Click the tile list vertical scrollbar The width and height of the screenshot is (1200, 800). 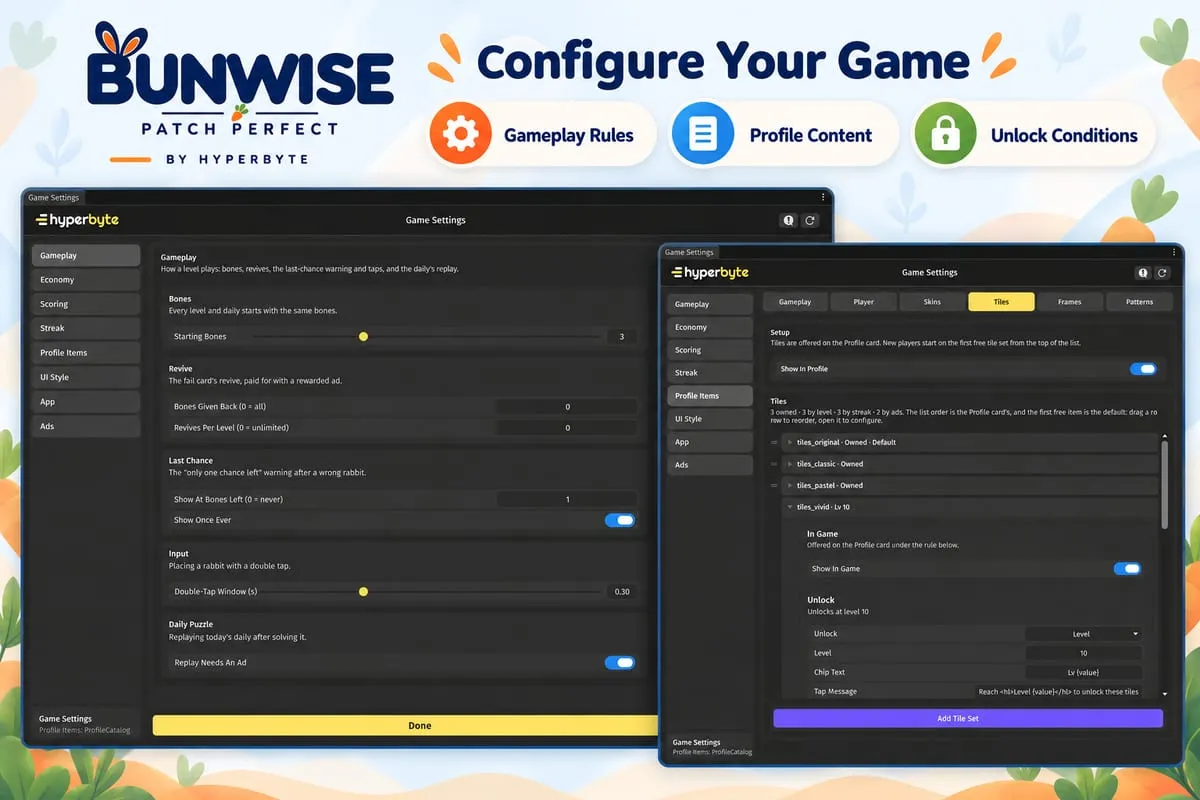pyautogui.click(x=1164, y=485)
